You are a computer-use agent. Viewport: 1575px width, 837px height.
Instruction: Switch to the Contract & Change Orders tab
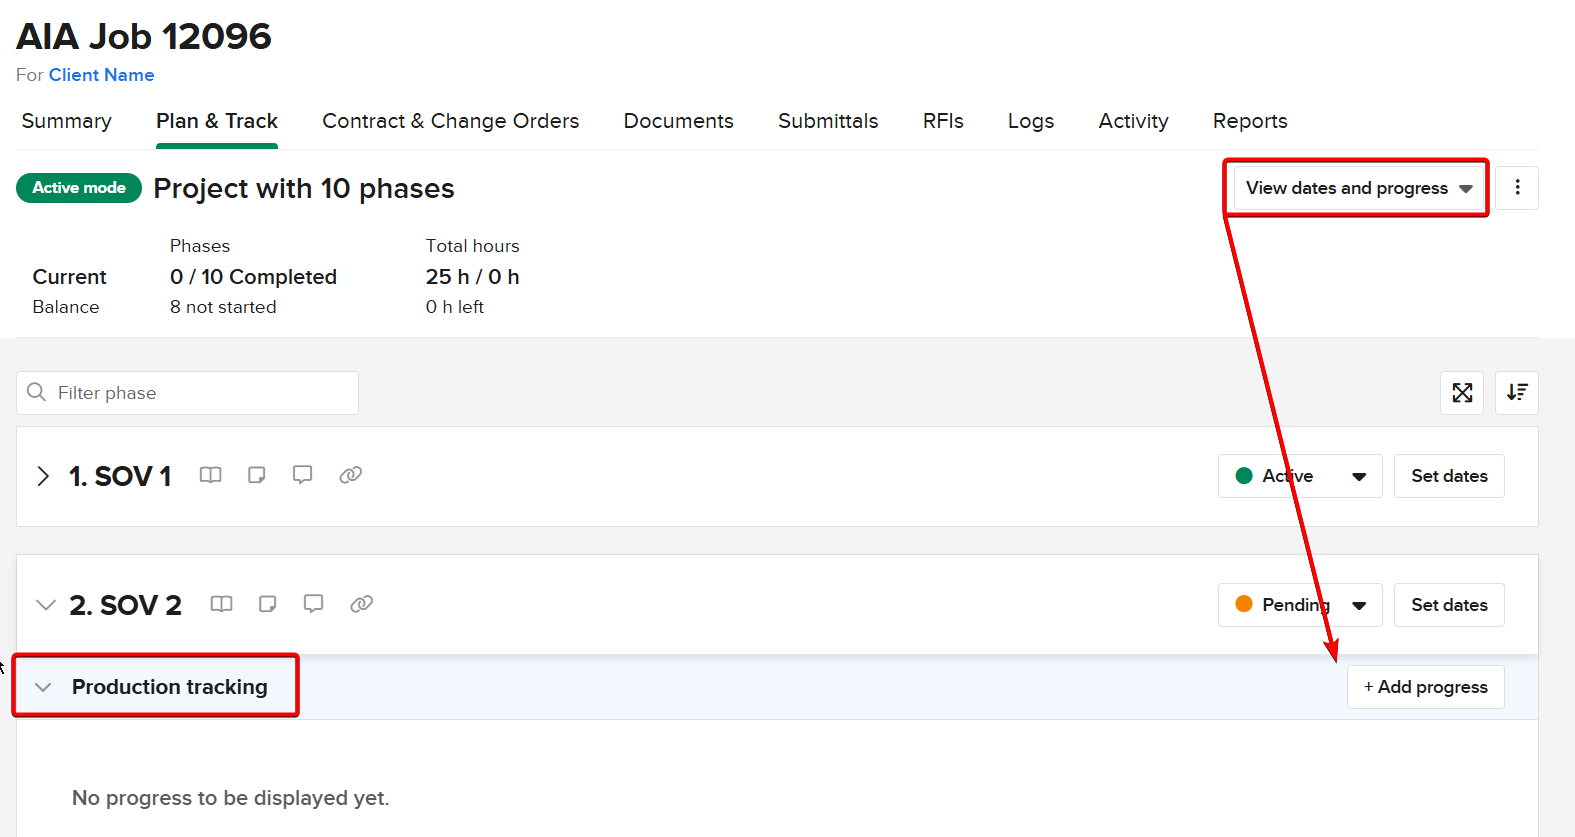coord(450,121)
